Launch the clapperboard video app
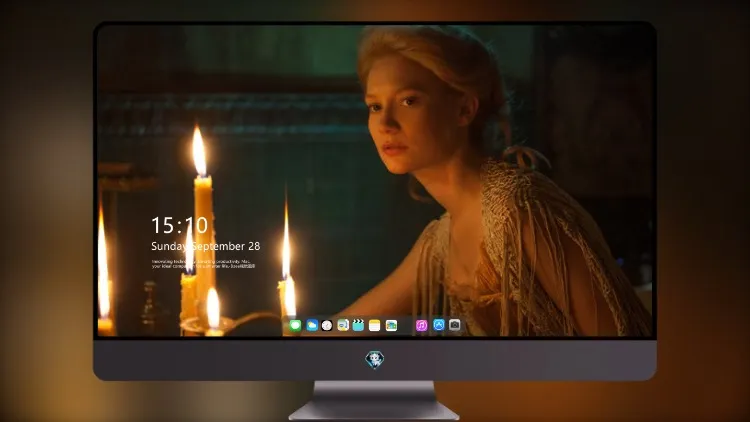 click(358, 325)
